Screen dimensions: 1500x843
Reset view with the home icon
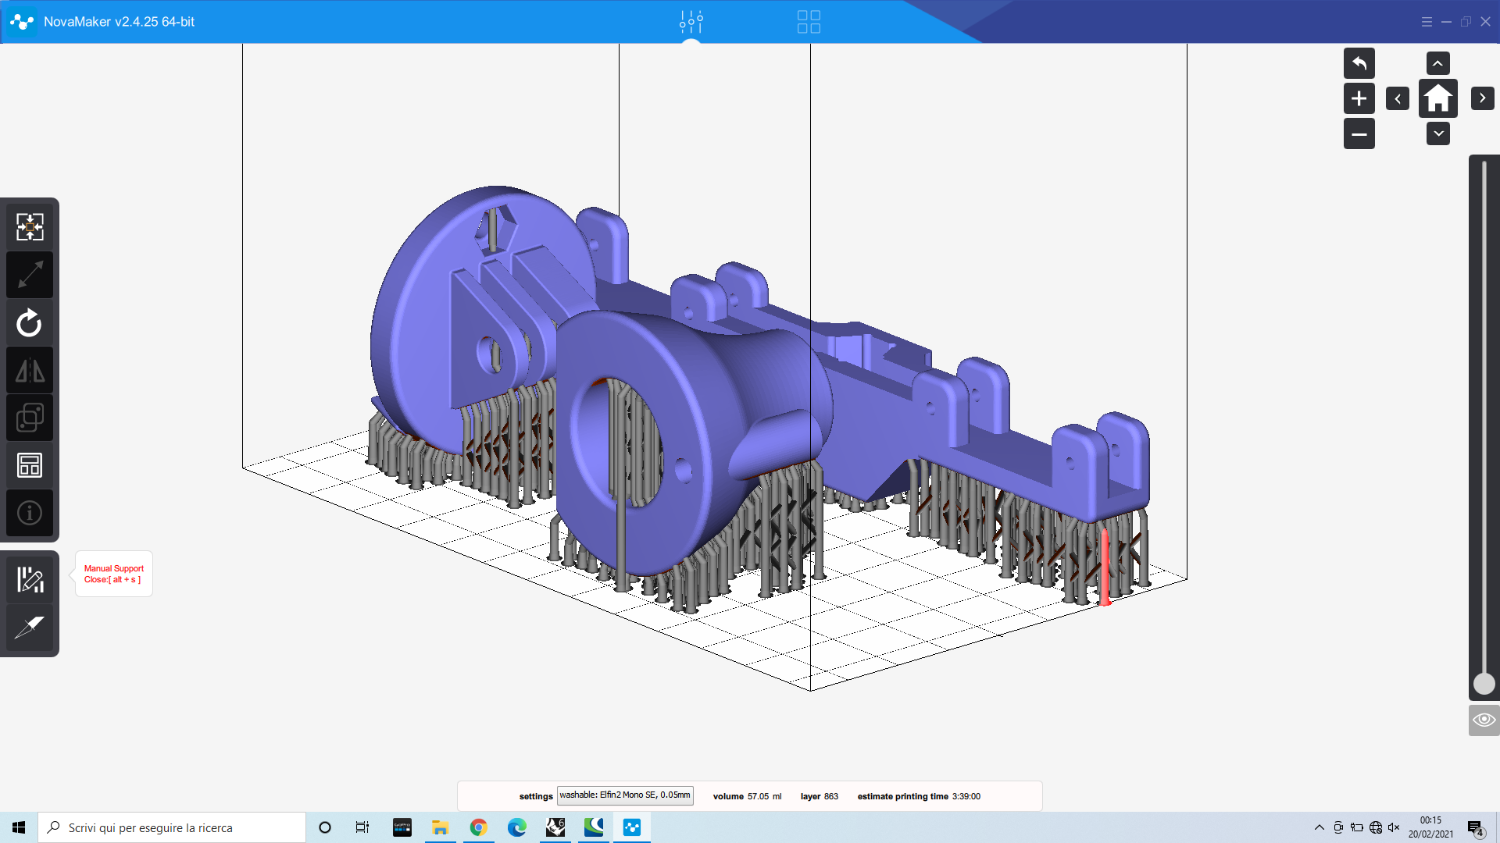[1438, 99]
